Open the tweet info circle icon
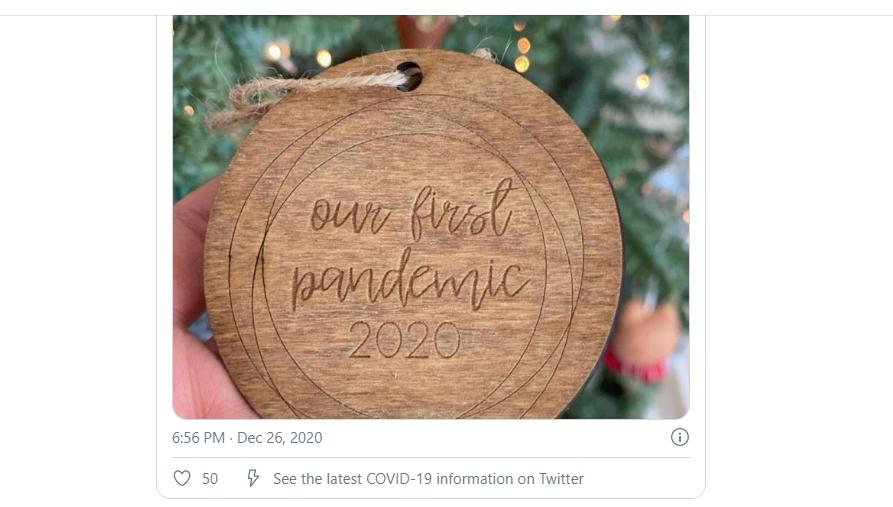 pos(679,438)
